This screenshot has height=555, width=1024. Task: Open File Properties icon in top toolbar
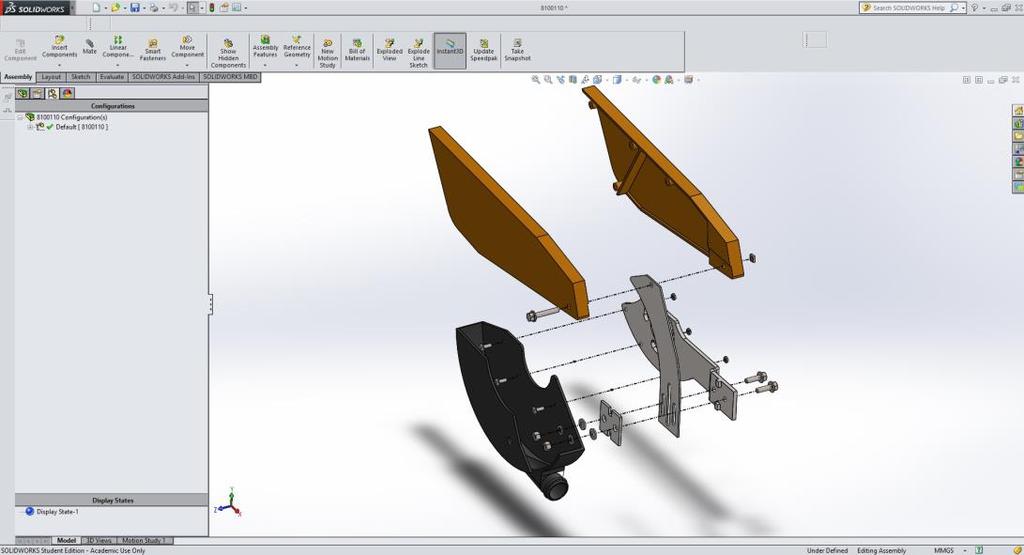point(224,8)
